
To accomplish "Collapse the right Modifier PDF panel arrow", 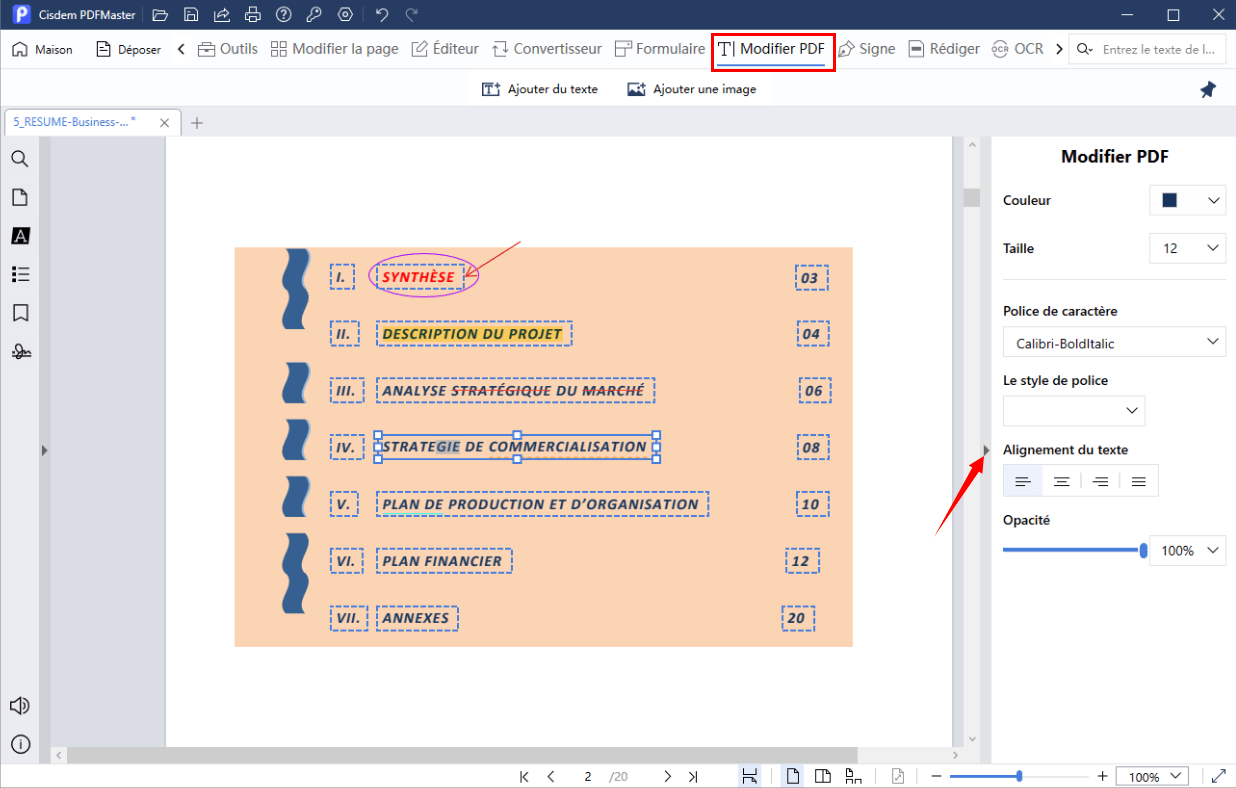I will point(985,451).
